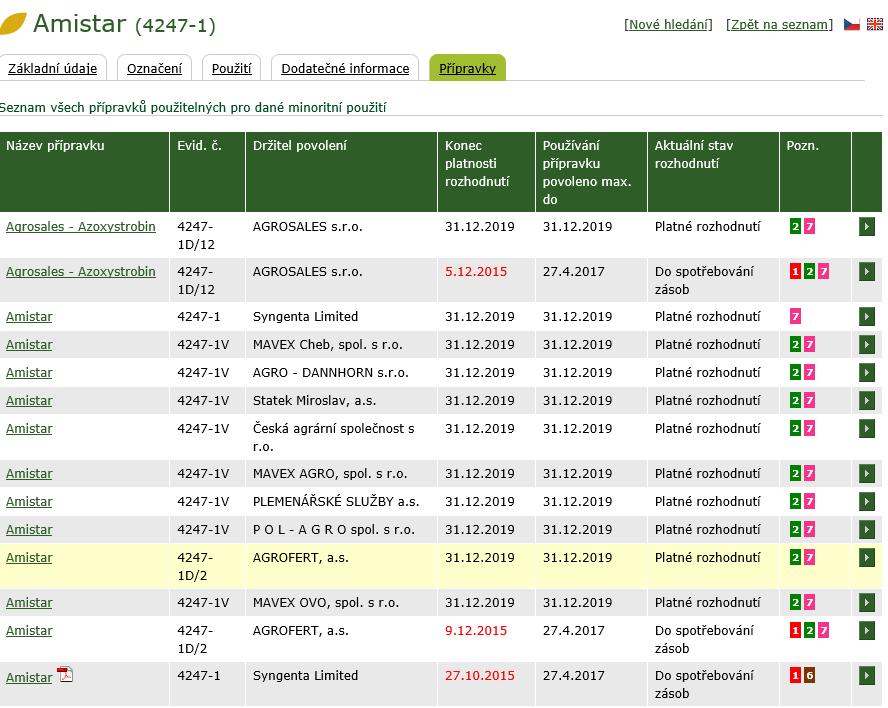This screenshot has height=708, width=888.
Task: Open the Amistar link in MAVEX OVO row
Action: click(29, 603)
